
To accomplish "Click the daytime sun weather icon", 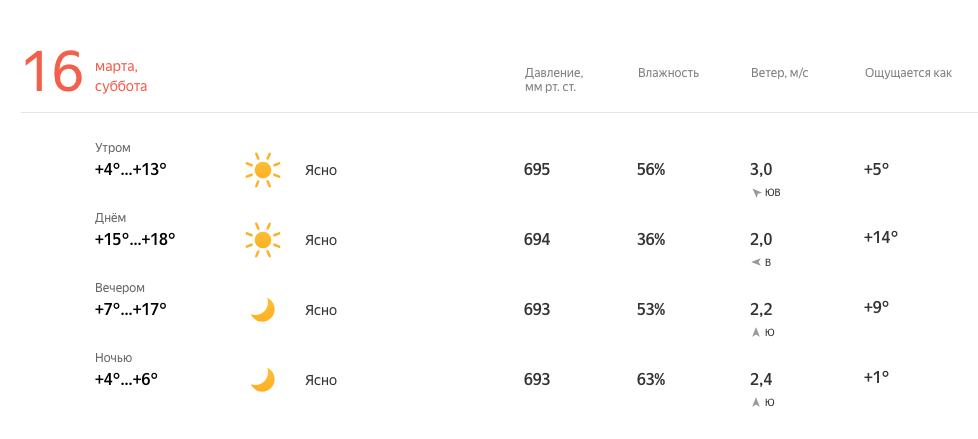I will [x=263, y=239].
